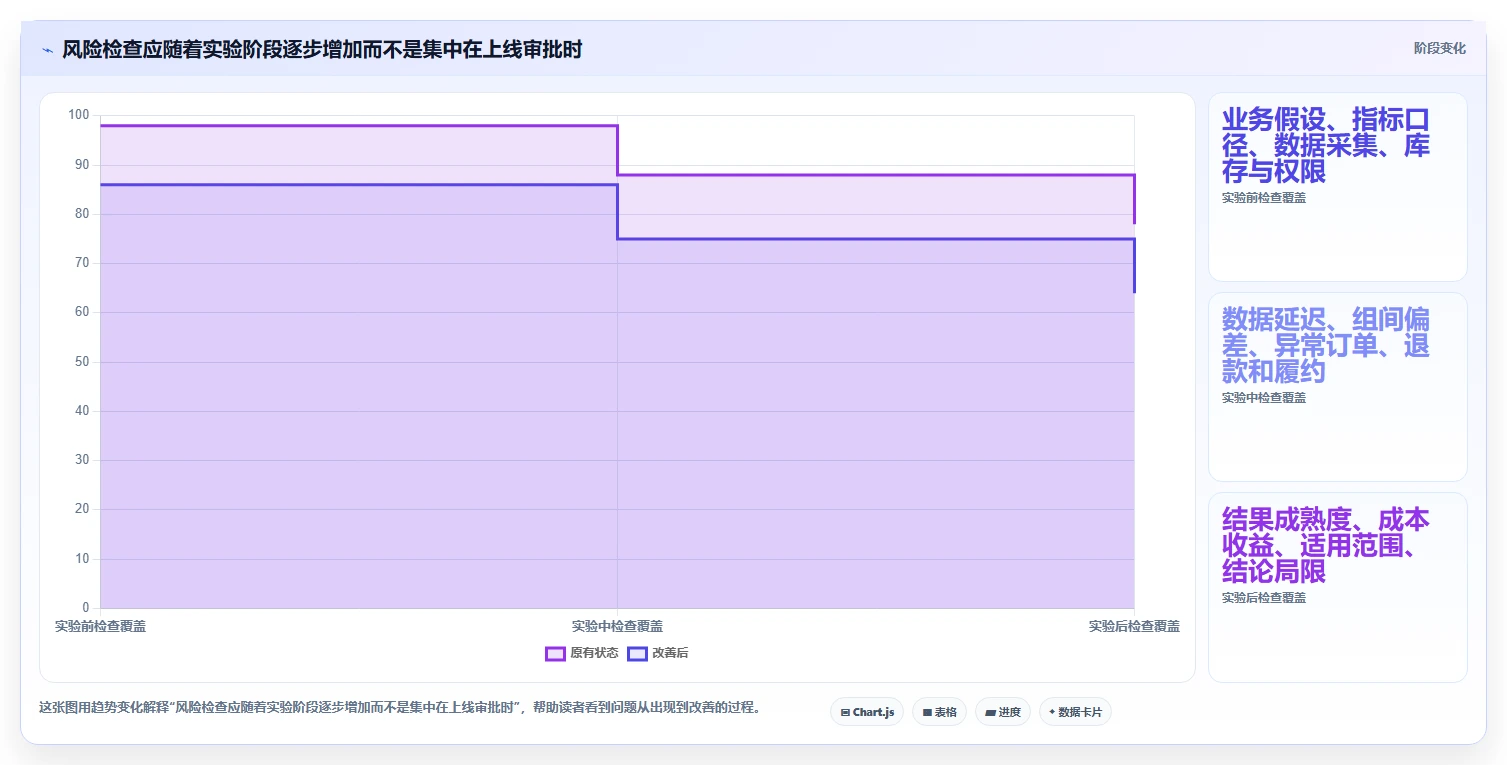Open the 业务假设、指标口径 card

point(1338,187)
